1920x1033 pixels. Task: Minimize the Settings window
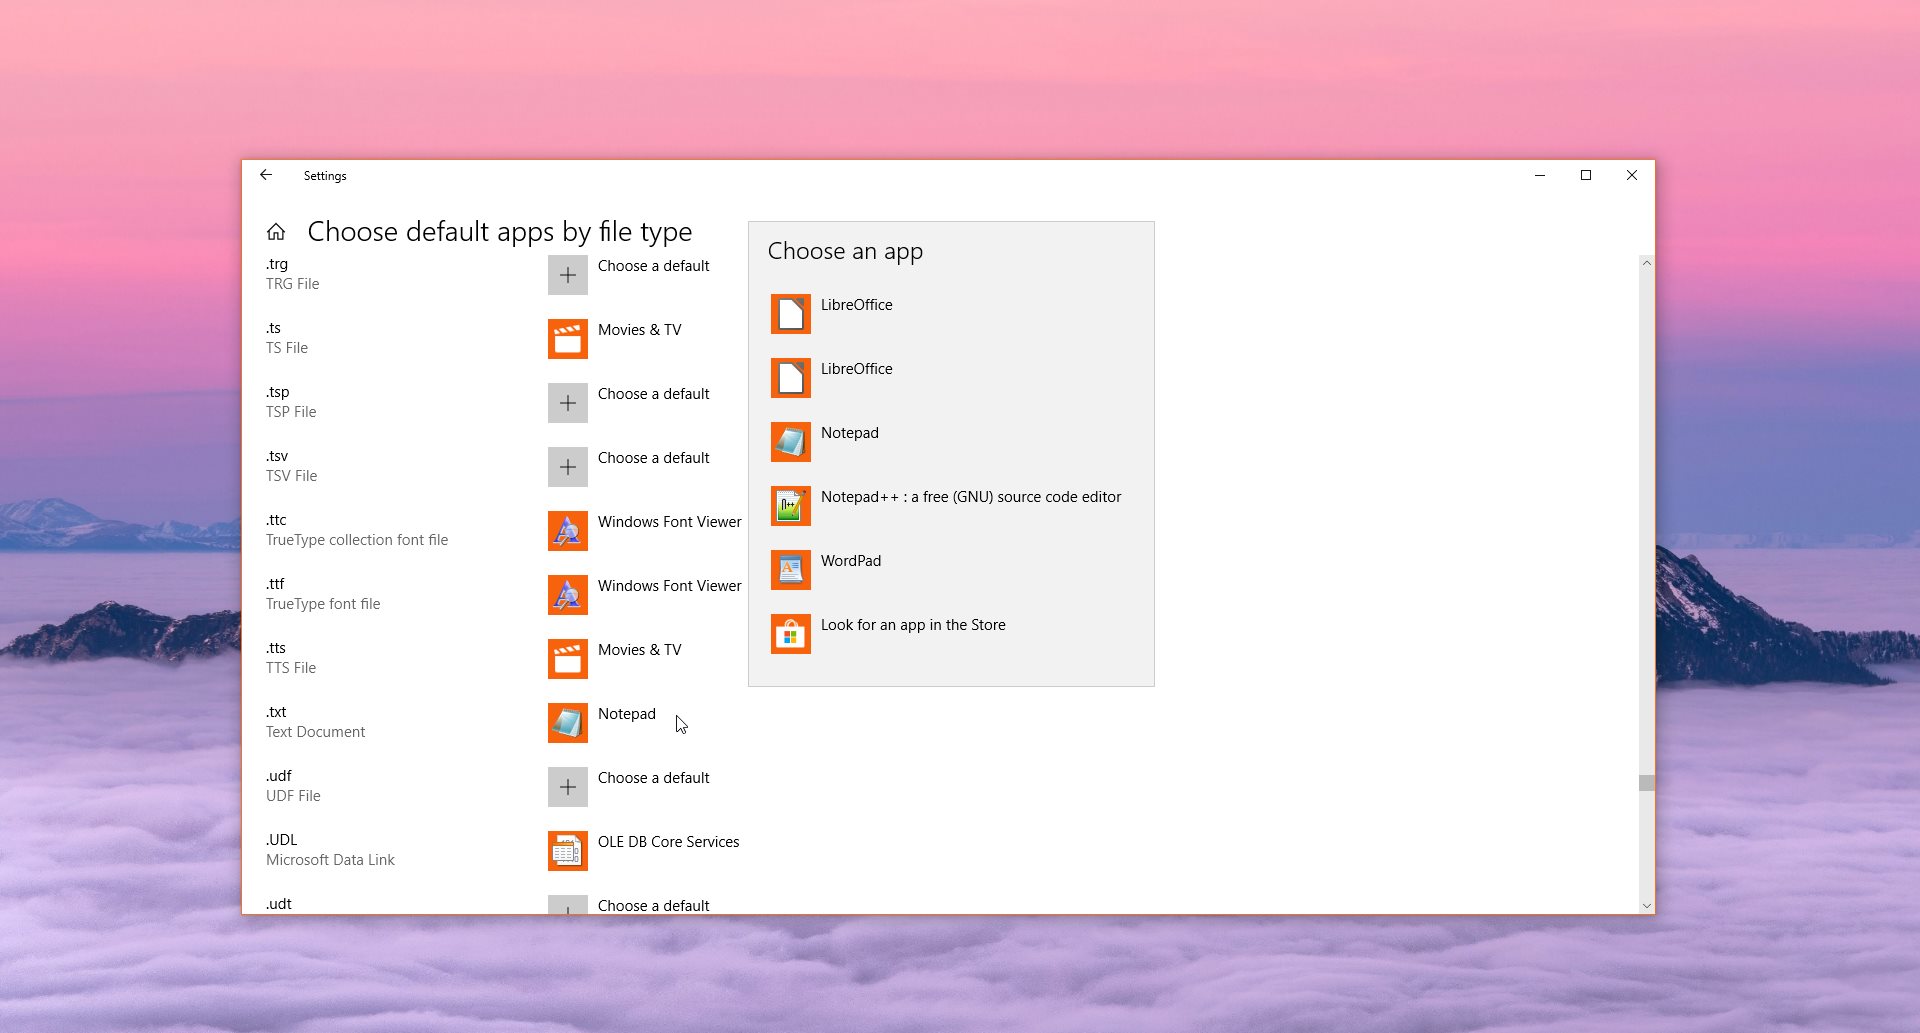pyautogui.click(x=1540, y=175)
